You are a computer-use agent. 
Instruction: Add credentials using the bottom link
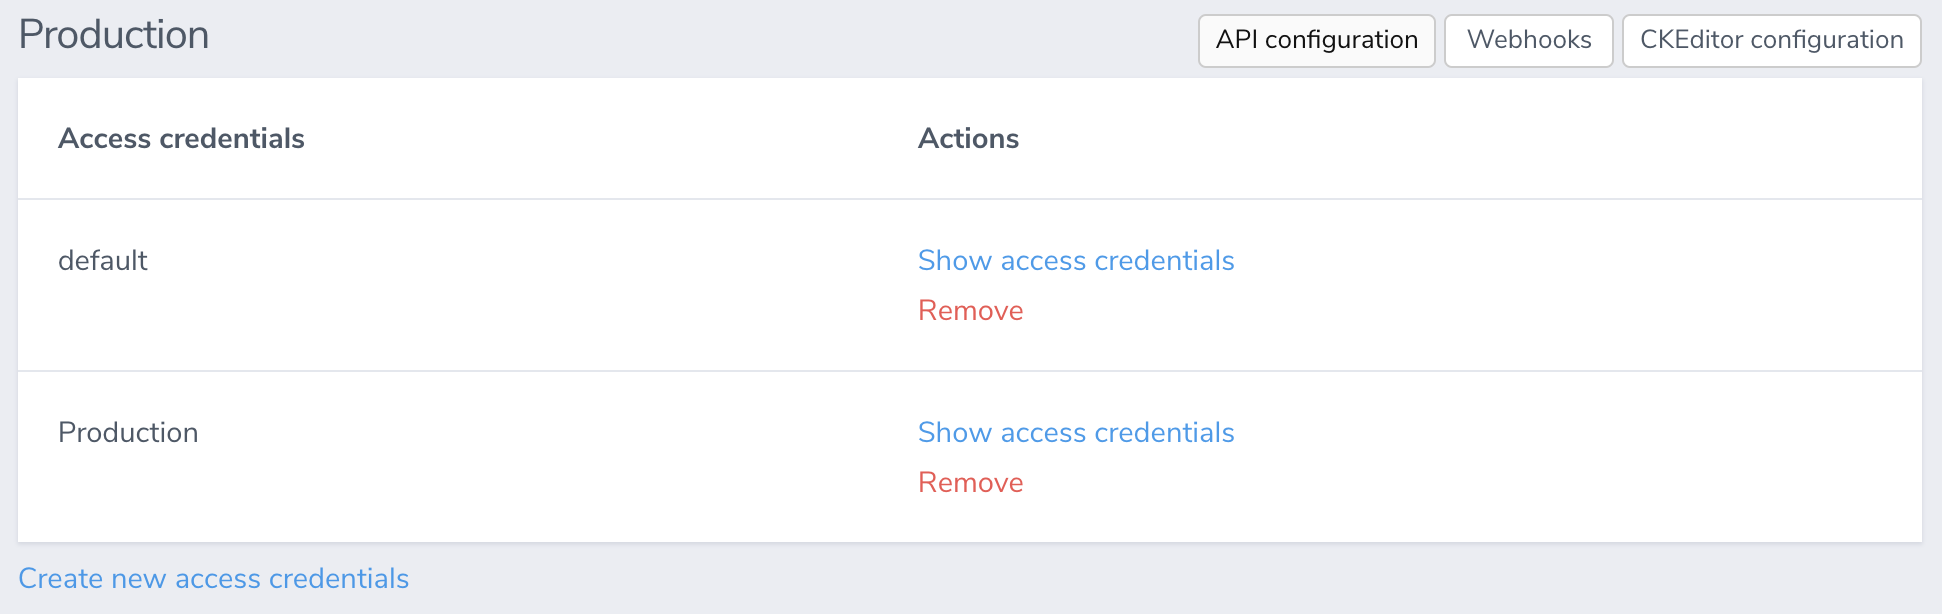click(x=214, y=579)
